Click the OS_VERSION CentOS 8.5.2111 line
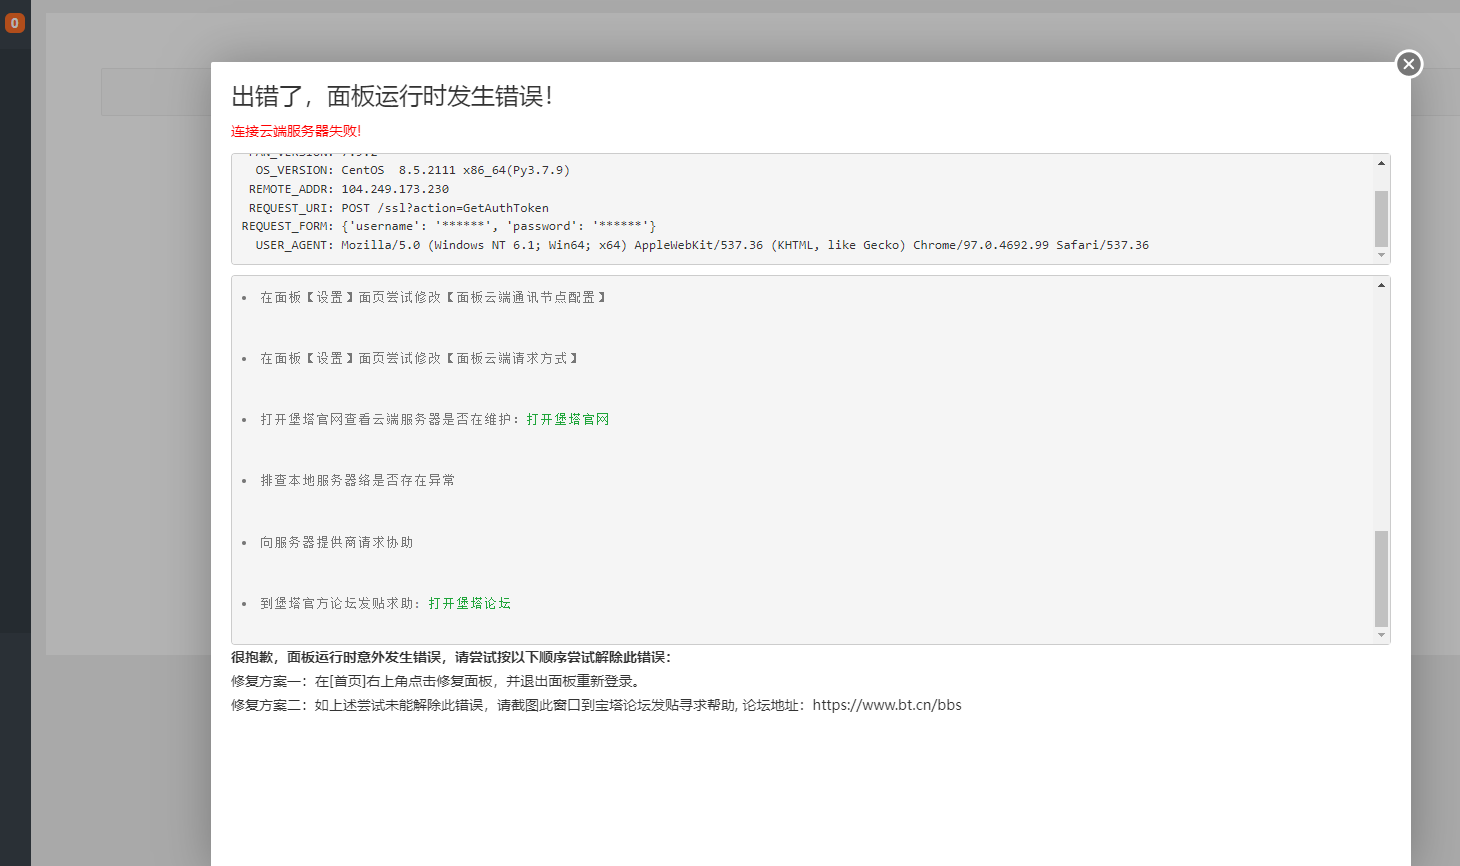 click(x=412, y=170)
